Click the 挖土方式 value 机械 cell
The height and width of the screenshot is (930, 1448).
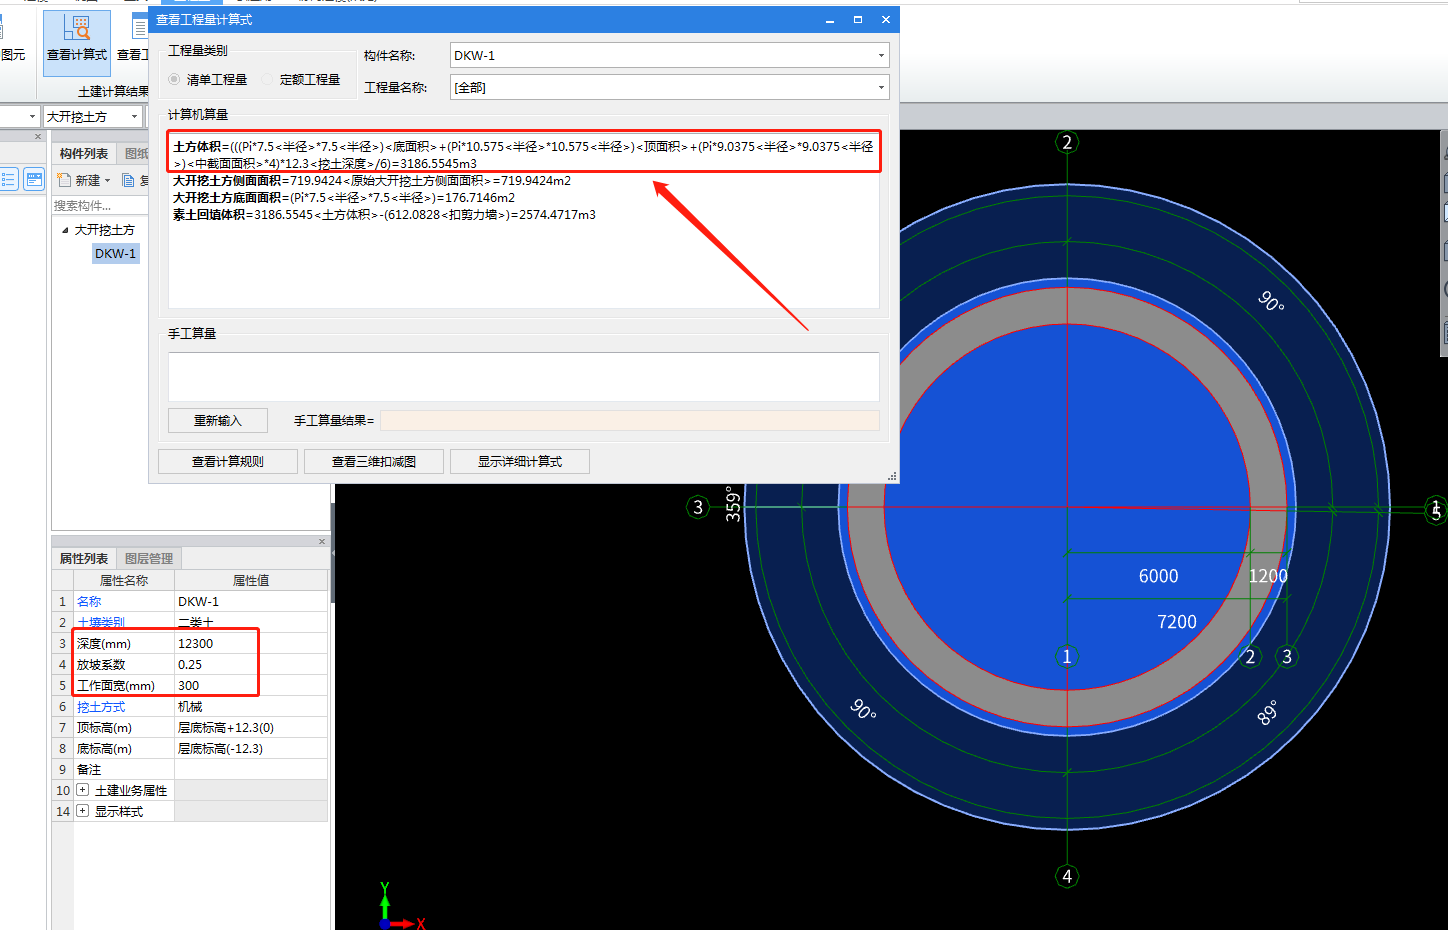[x=251, y=706]
